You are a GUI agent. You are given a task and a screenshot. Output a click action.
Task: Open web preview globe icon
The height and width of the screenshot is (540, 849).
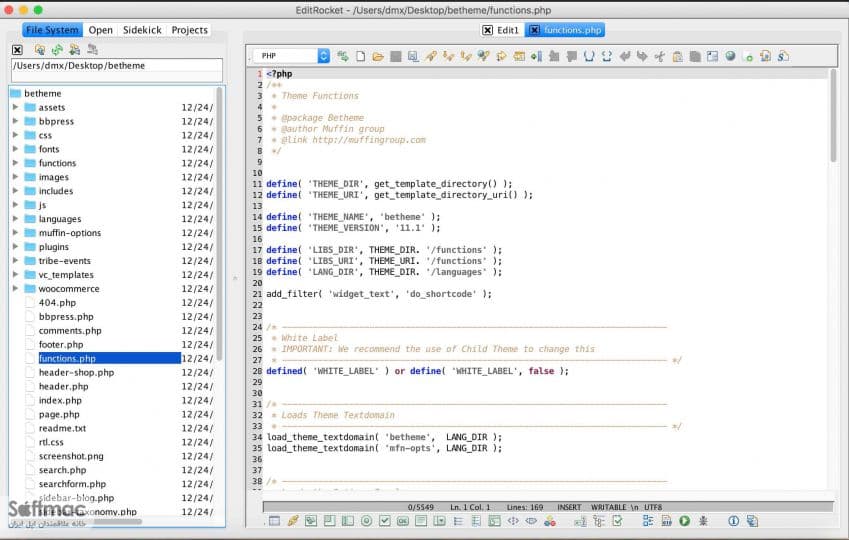pyautogui.click(x=730, y=56)
